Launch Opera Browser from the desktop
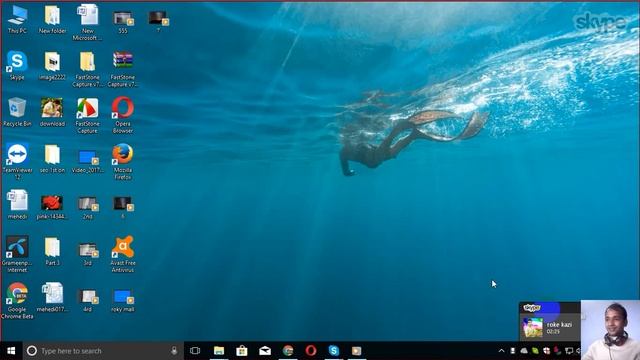 point(123,115)
